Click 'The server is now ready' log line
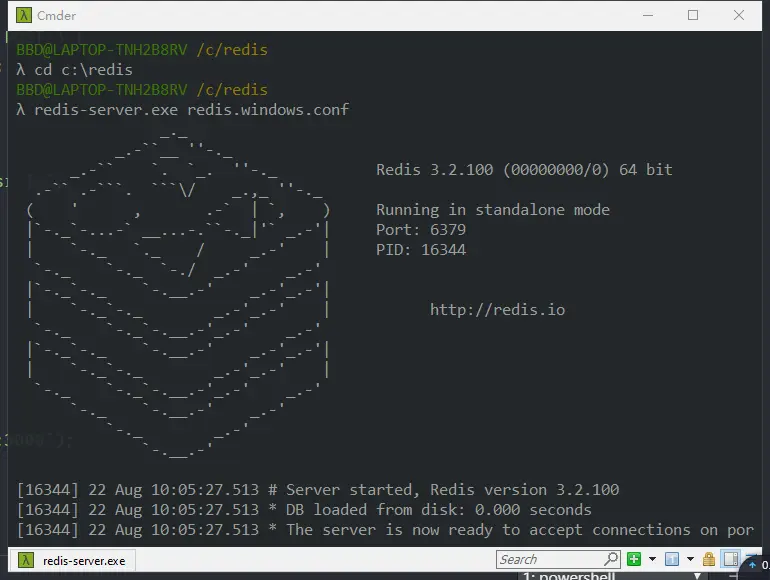 (385, 530)
